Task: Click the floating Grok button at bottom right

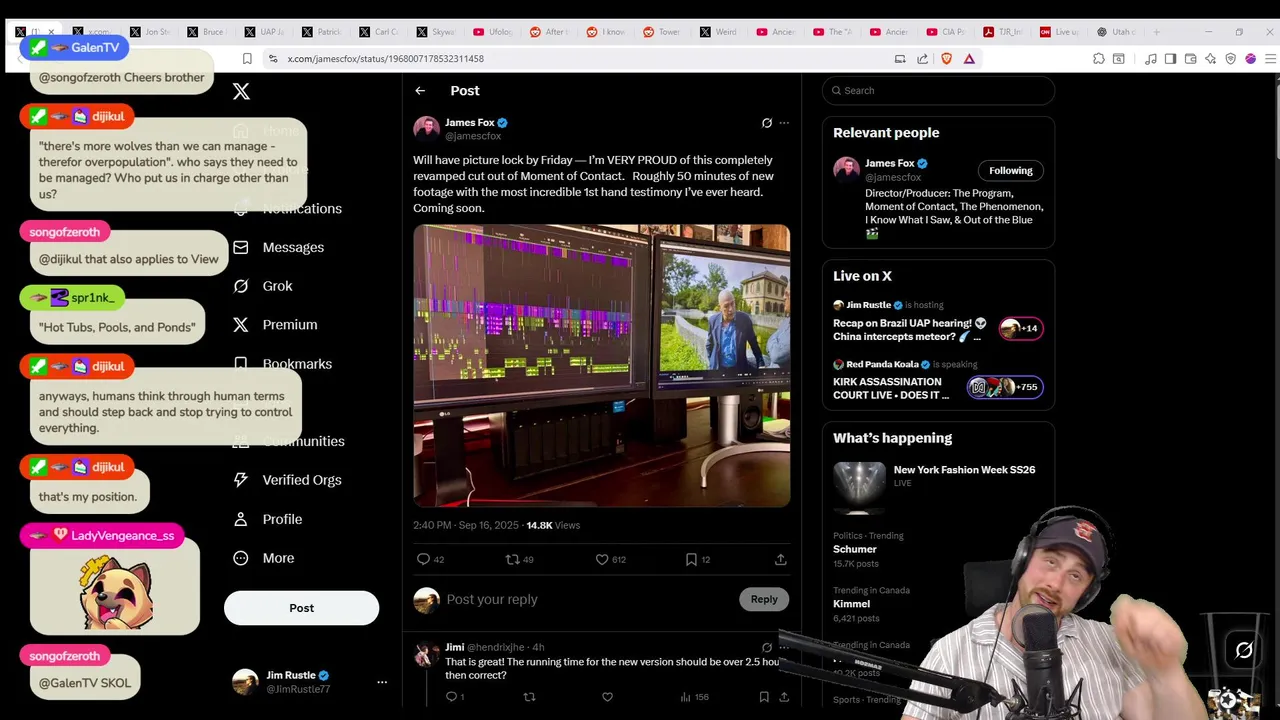Action: pyautogui.click(x=1243, y=651)
